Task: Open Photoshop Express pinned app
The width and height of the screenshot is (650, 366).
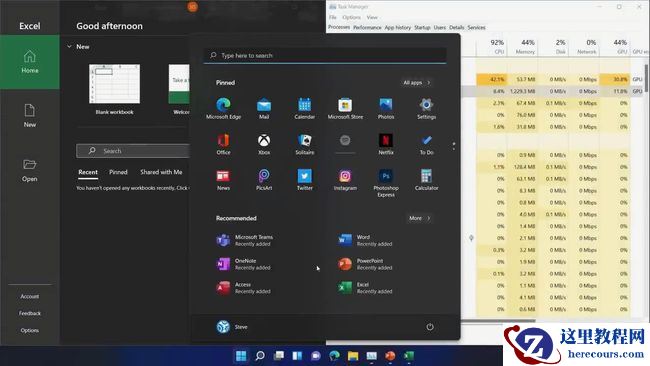Action: coord(386,183)
